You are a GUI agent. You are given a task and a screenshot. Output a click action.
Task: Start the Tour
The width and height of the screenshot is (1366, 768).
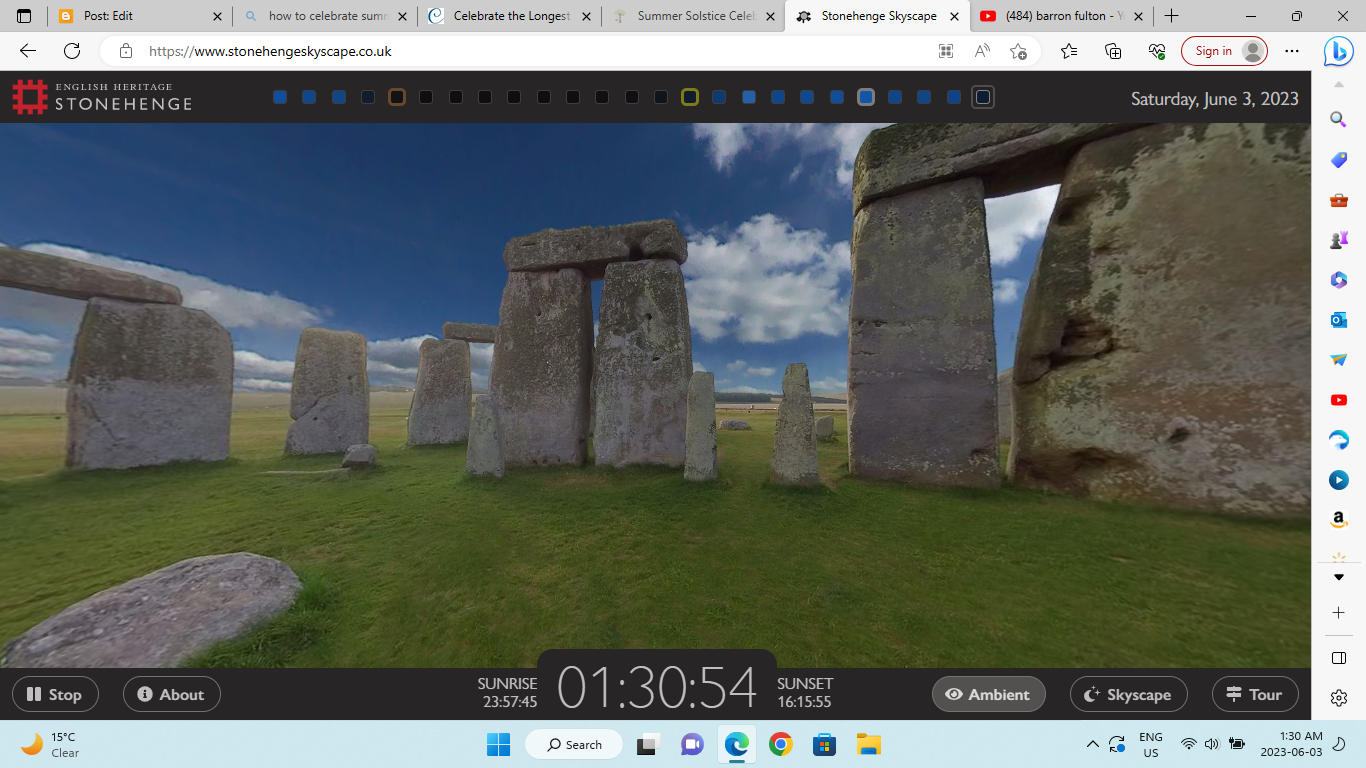tap(1255, 694)
